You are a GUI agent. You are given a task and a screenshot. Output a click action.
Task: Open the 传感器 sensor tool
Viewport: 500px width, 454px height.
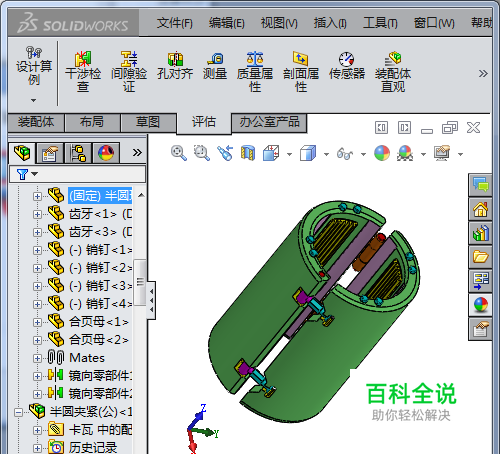347,66
